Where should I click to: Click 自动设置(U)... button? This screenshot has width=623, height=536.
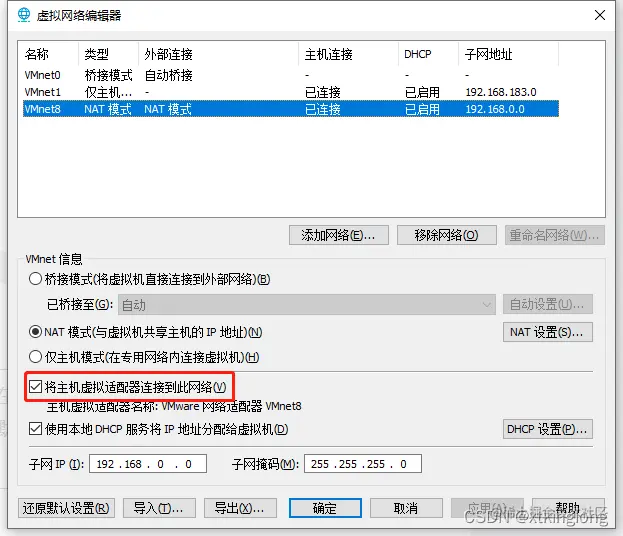[548, 304]
